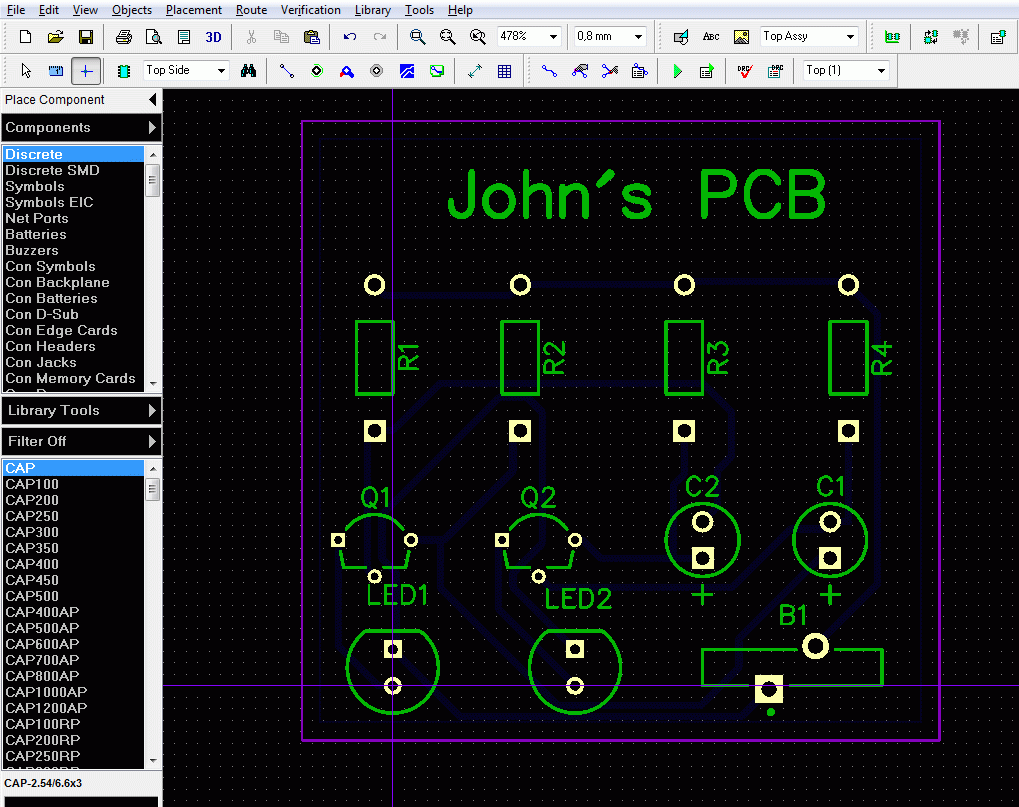Open the File menu

(x=16, y=10)
